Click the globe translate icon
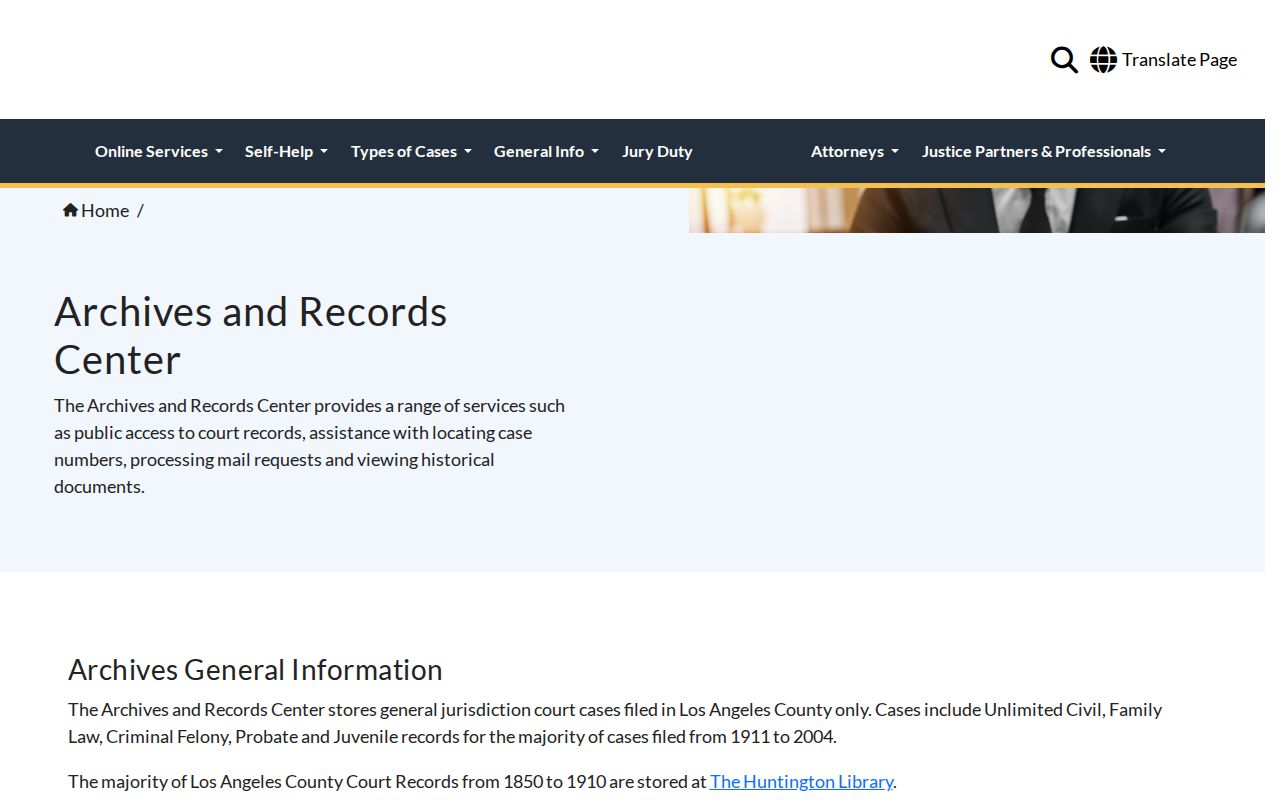1280x800 pixels. 1103,60
